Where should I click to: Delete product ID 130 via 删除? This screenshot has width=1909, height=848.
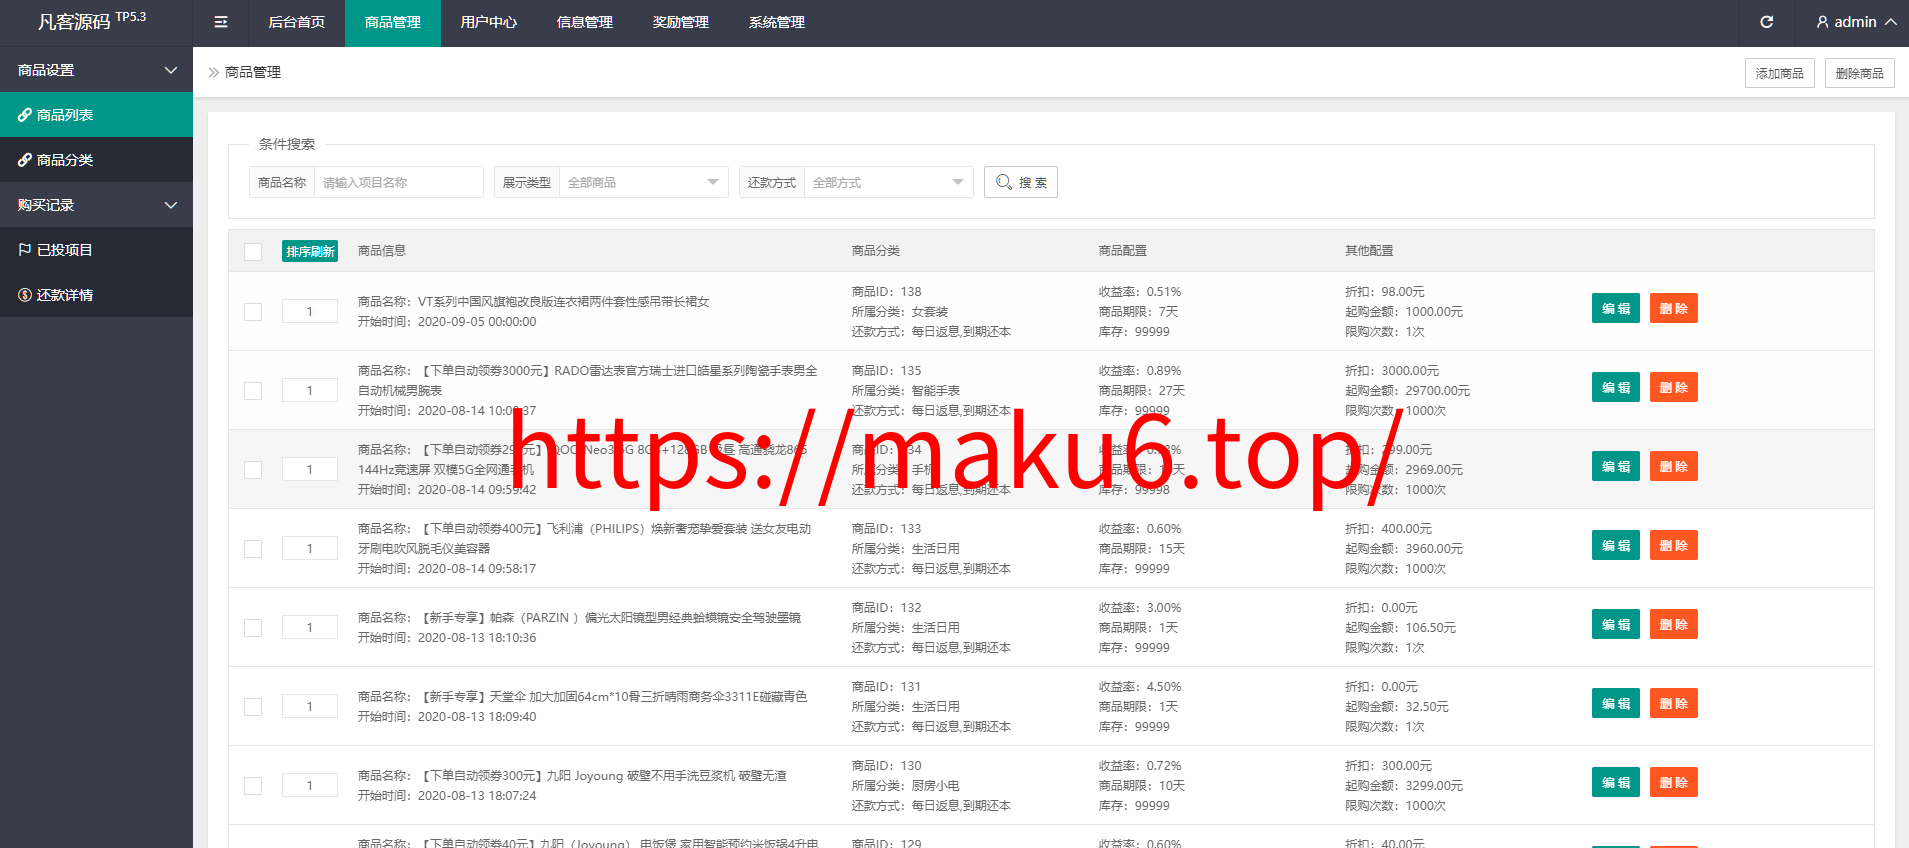(x=1674, y=782)
